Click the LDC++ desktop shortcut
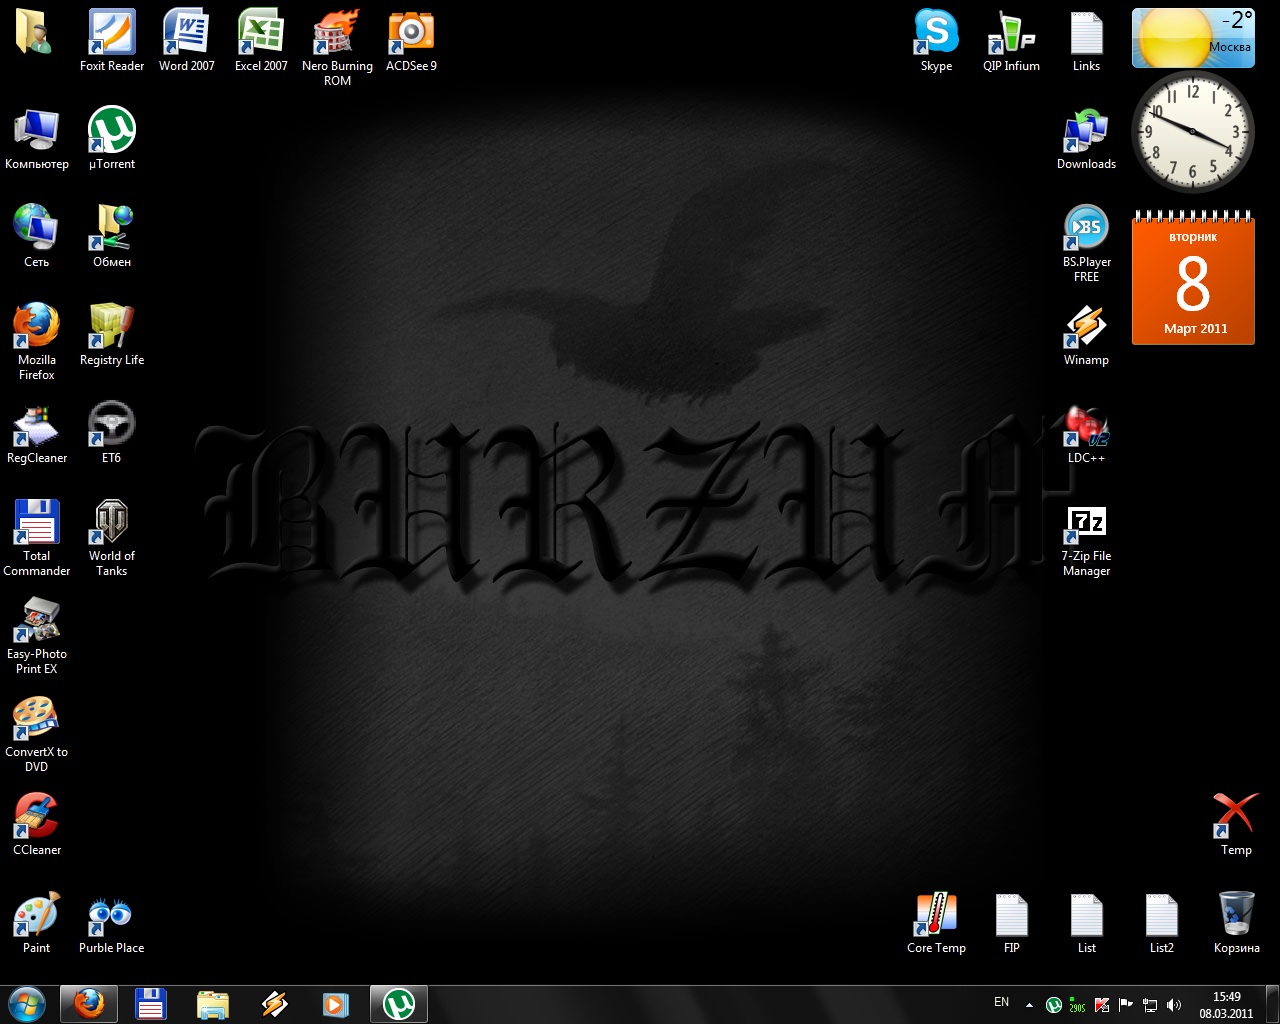This screenshot has height=1024, width=1280. (1086, 433)
